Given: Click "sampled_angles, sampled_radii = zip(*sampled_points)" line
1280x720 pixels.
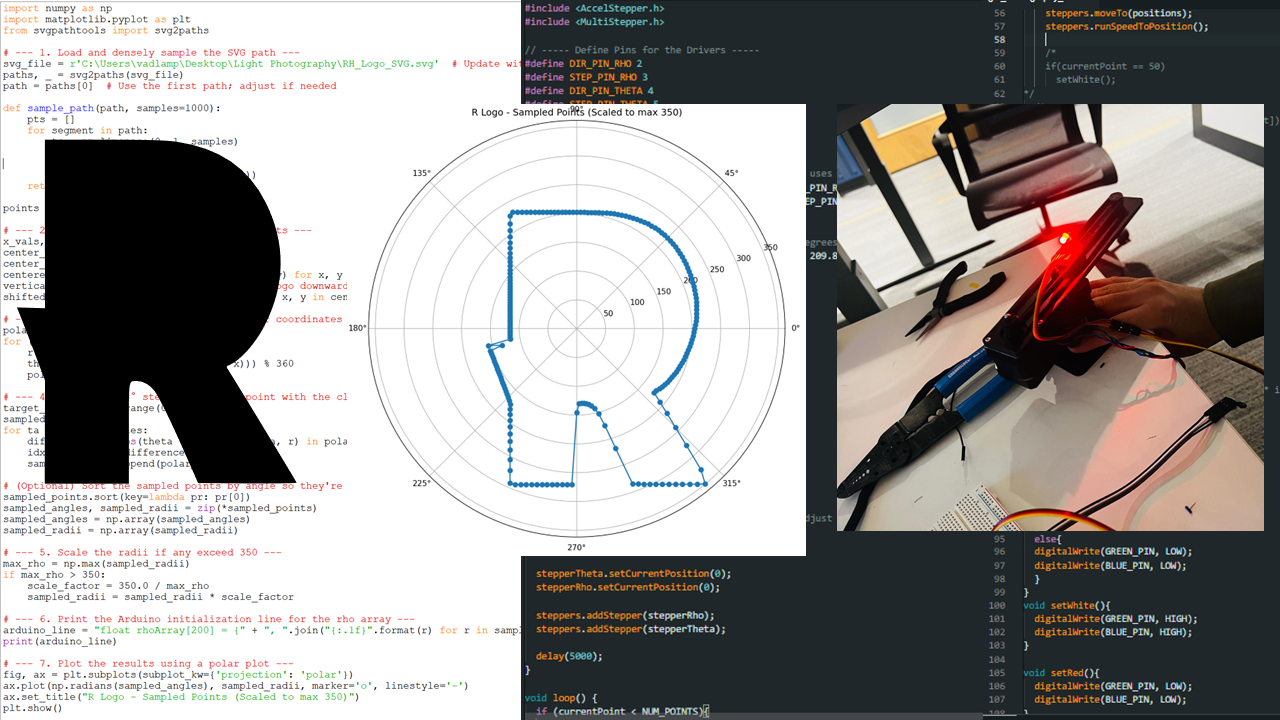Looking at the screenshot, I should tap(160, 508).
